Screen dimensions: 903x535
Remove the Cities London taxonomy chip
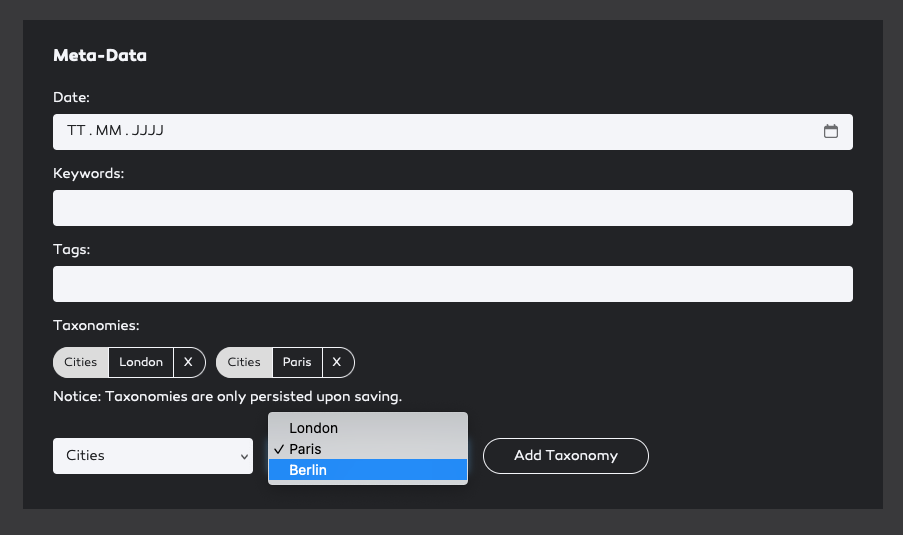pyautogui.click(x=188, y=362)
